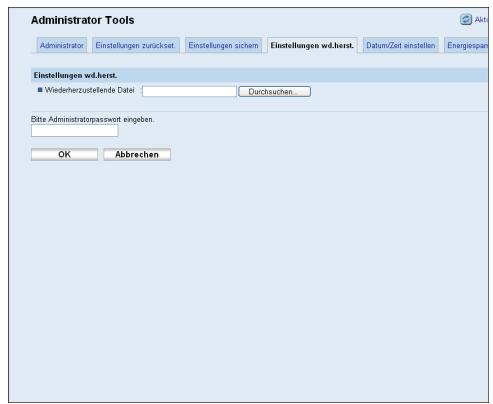The height and width of the screenshot is (404, 493).
Task: Open the Einstellungen sichern tab
Action: coord(223,45)
